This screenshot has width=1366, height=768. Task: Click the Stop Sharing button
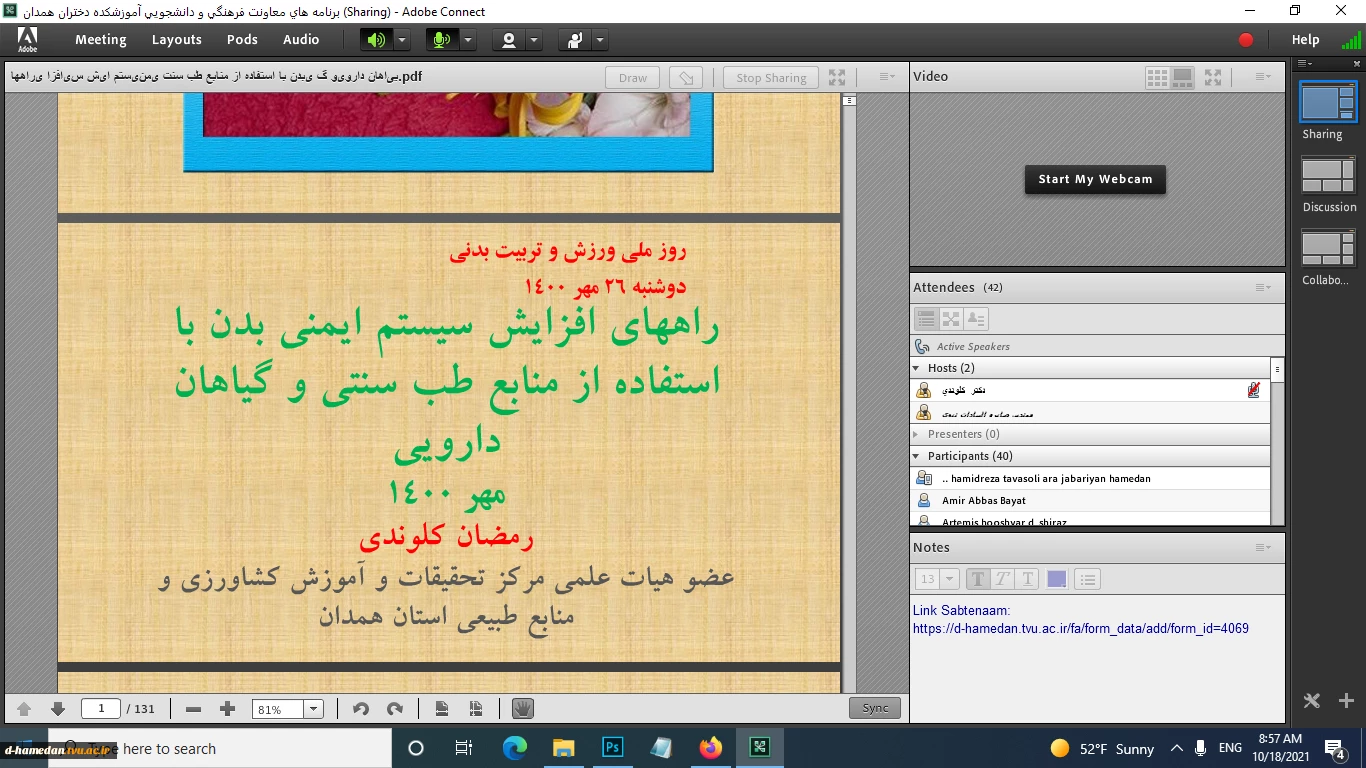point(771,78)
